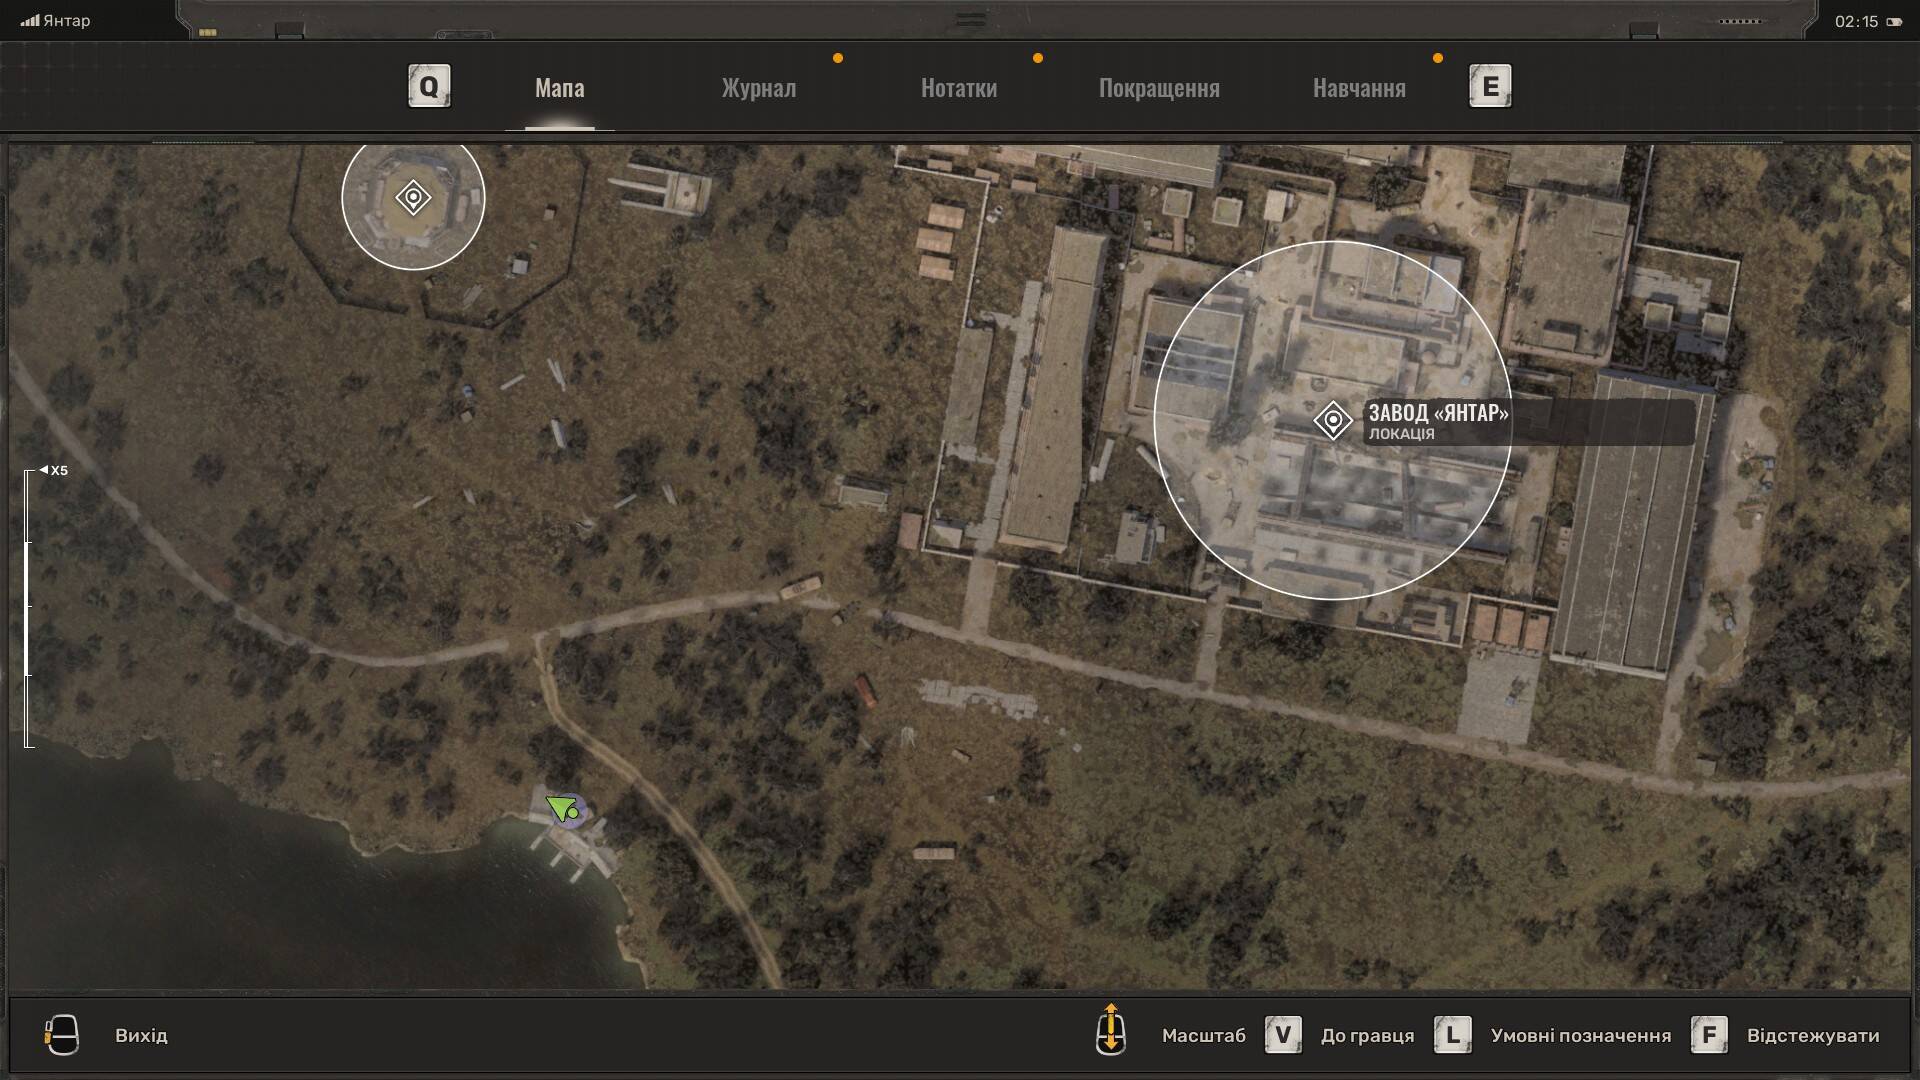Click the 02:15 clock display

coord(1856,21)
